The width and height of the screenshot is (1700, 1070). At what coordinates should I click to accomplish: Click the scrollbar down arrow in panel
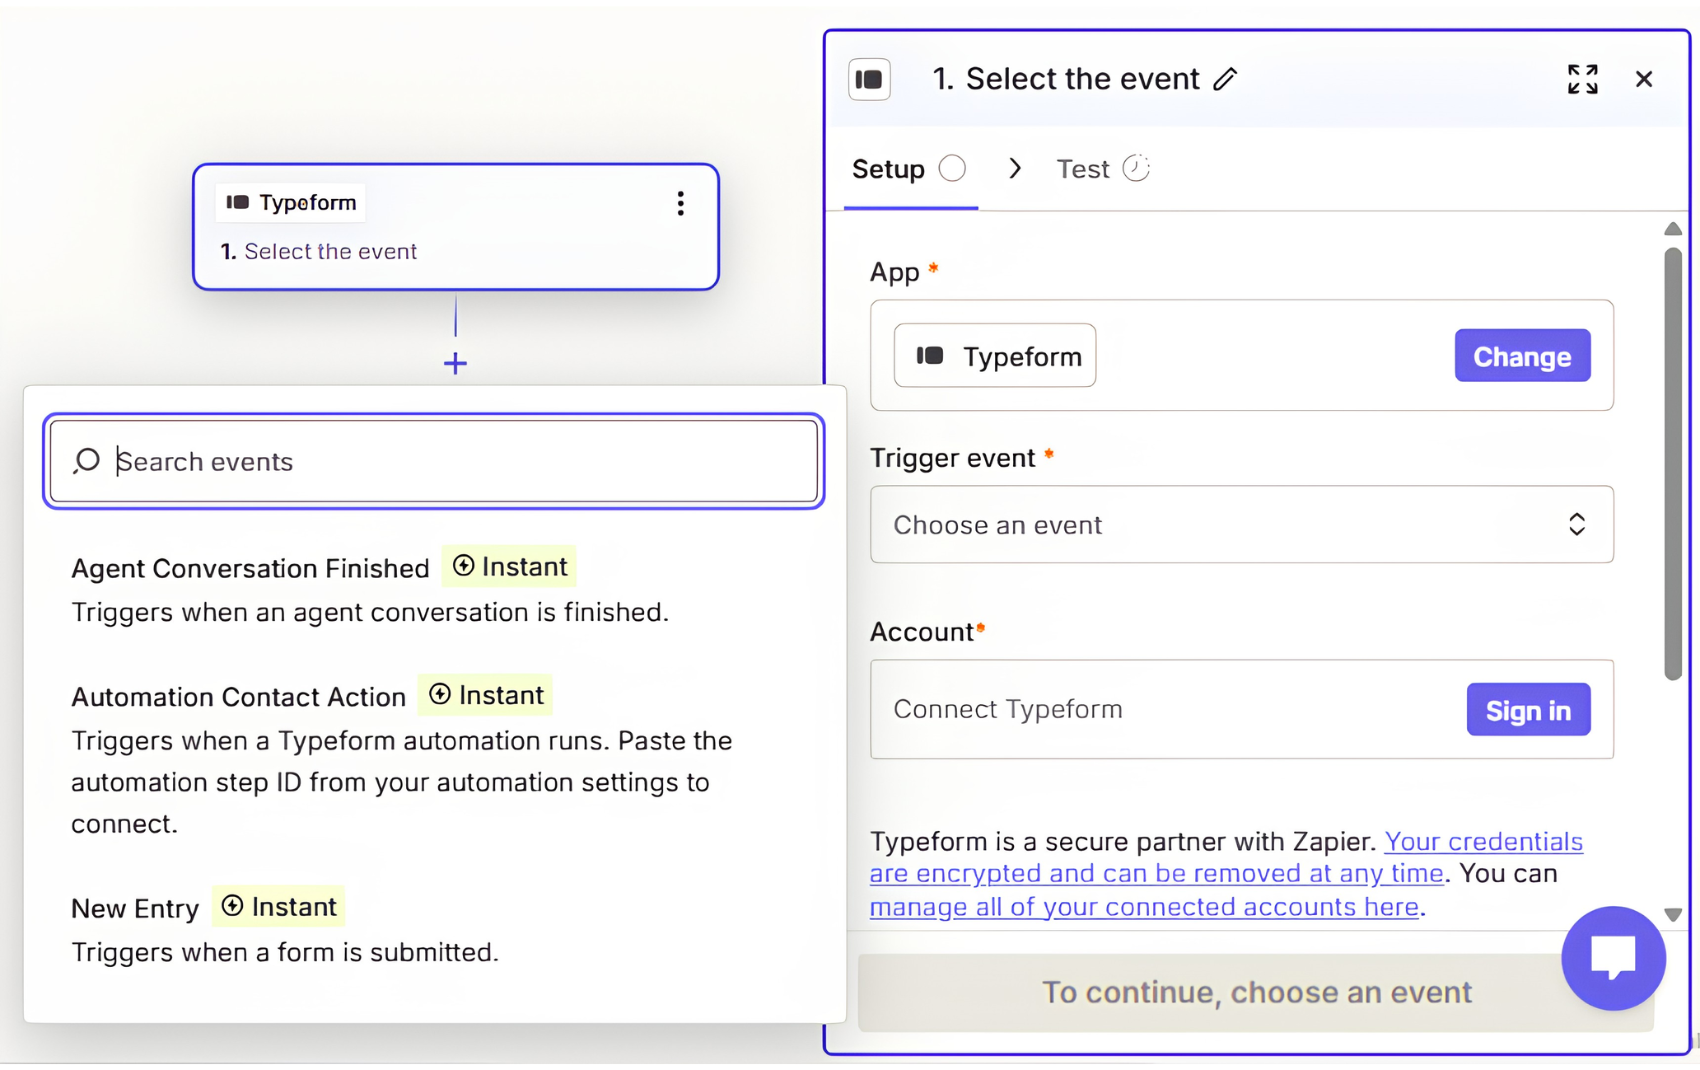coord(1673,915)
